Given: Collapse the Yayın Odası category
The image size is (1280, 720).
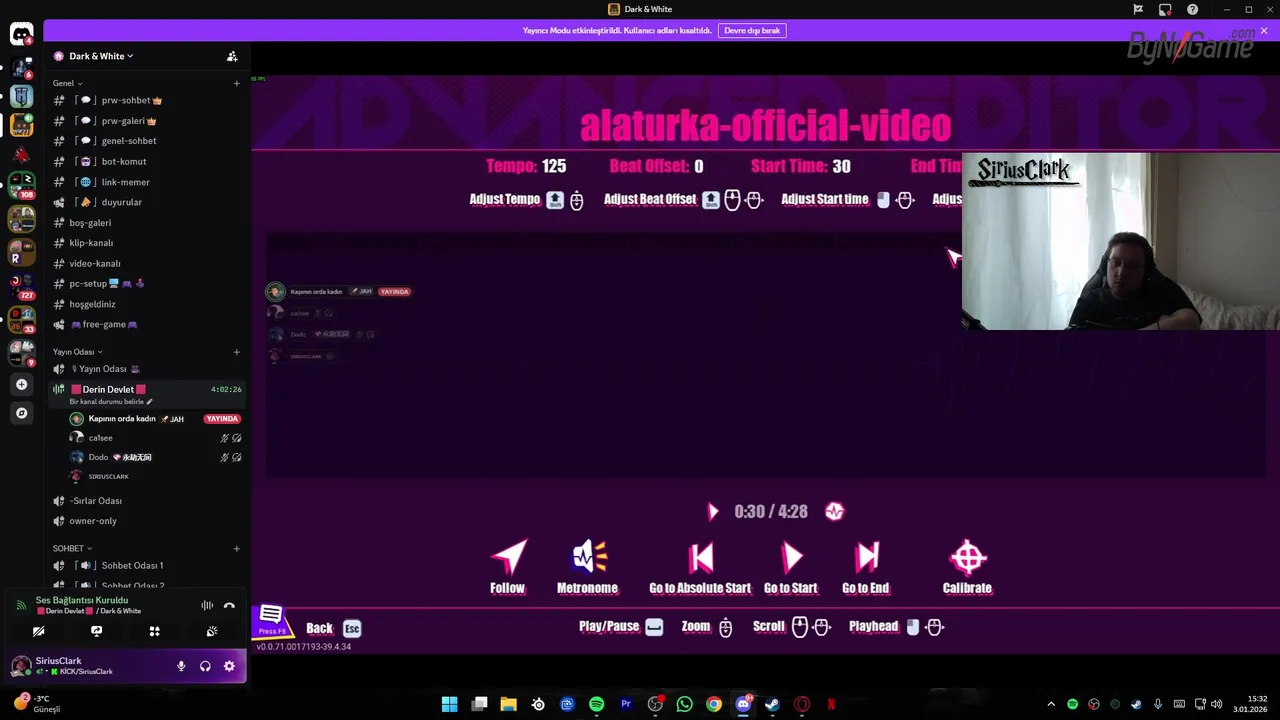Looking at the screenshot, I should (77, 352).
